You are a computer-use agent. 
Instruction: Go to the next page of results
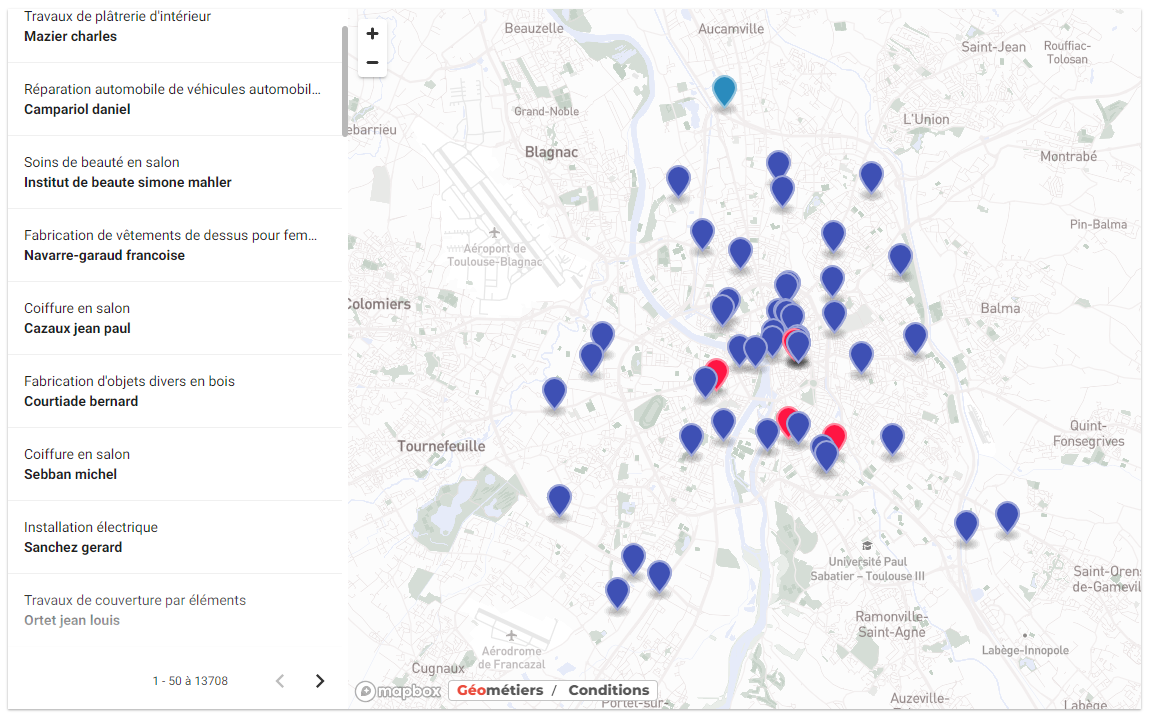(320, 681)
